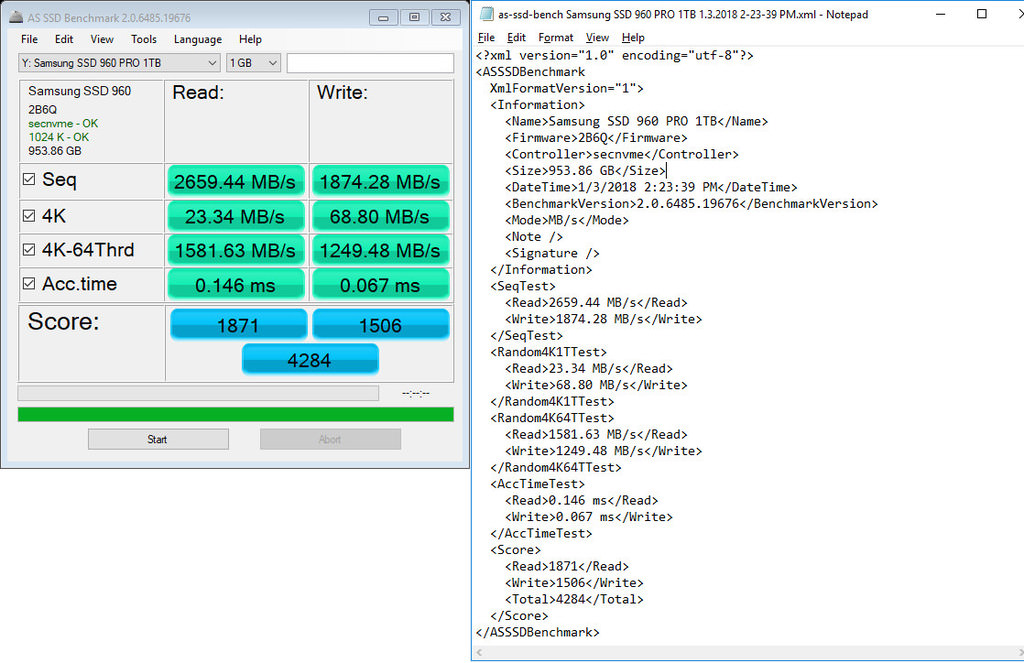Click the write score 1506
Image resolution: width=1024 pixels, height=663 pixels.
click(381, 325)
